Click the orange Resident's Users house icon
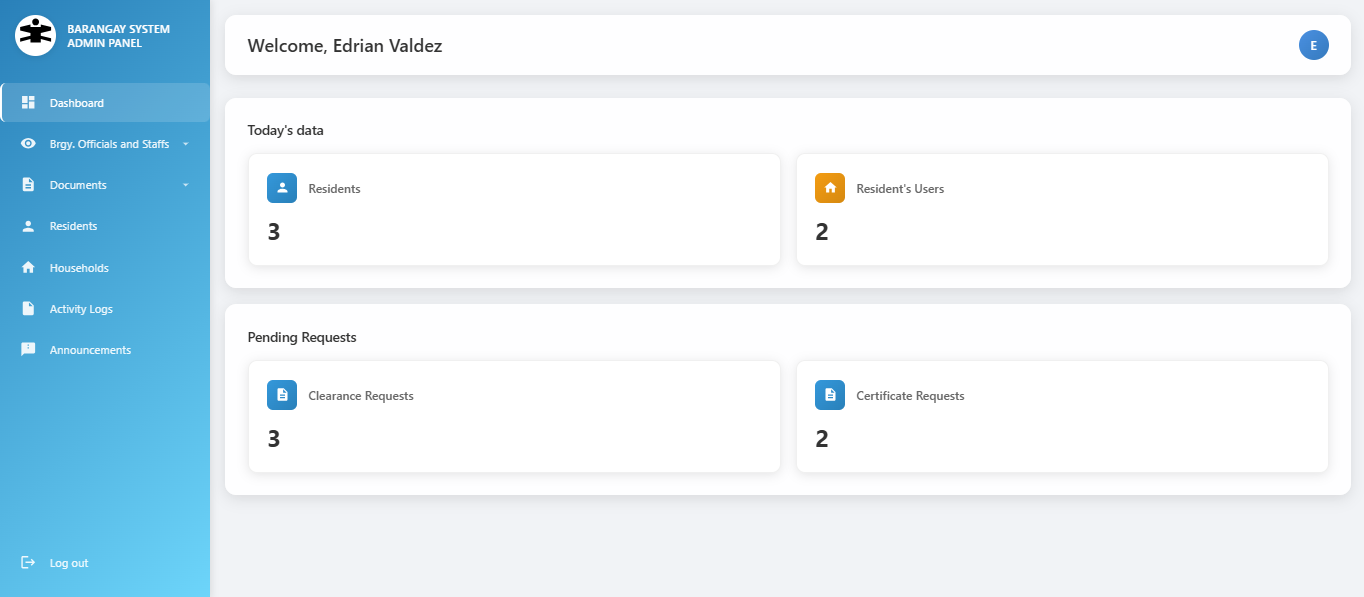1364x597 pixels. (x=830, y=188)
